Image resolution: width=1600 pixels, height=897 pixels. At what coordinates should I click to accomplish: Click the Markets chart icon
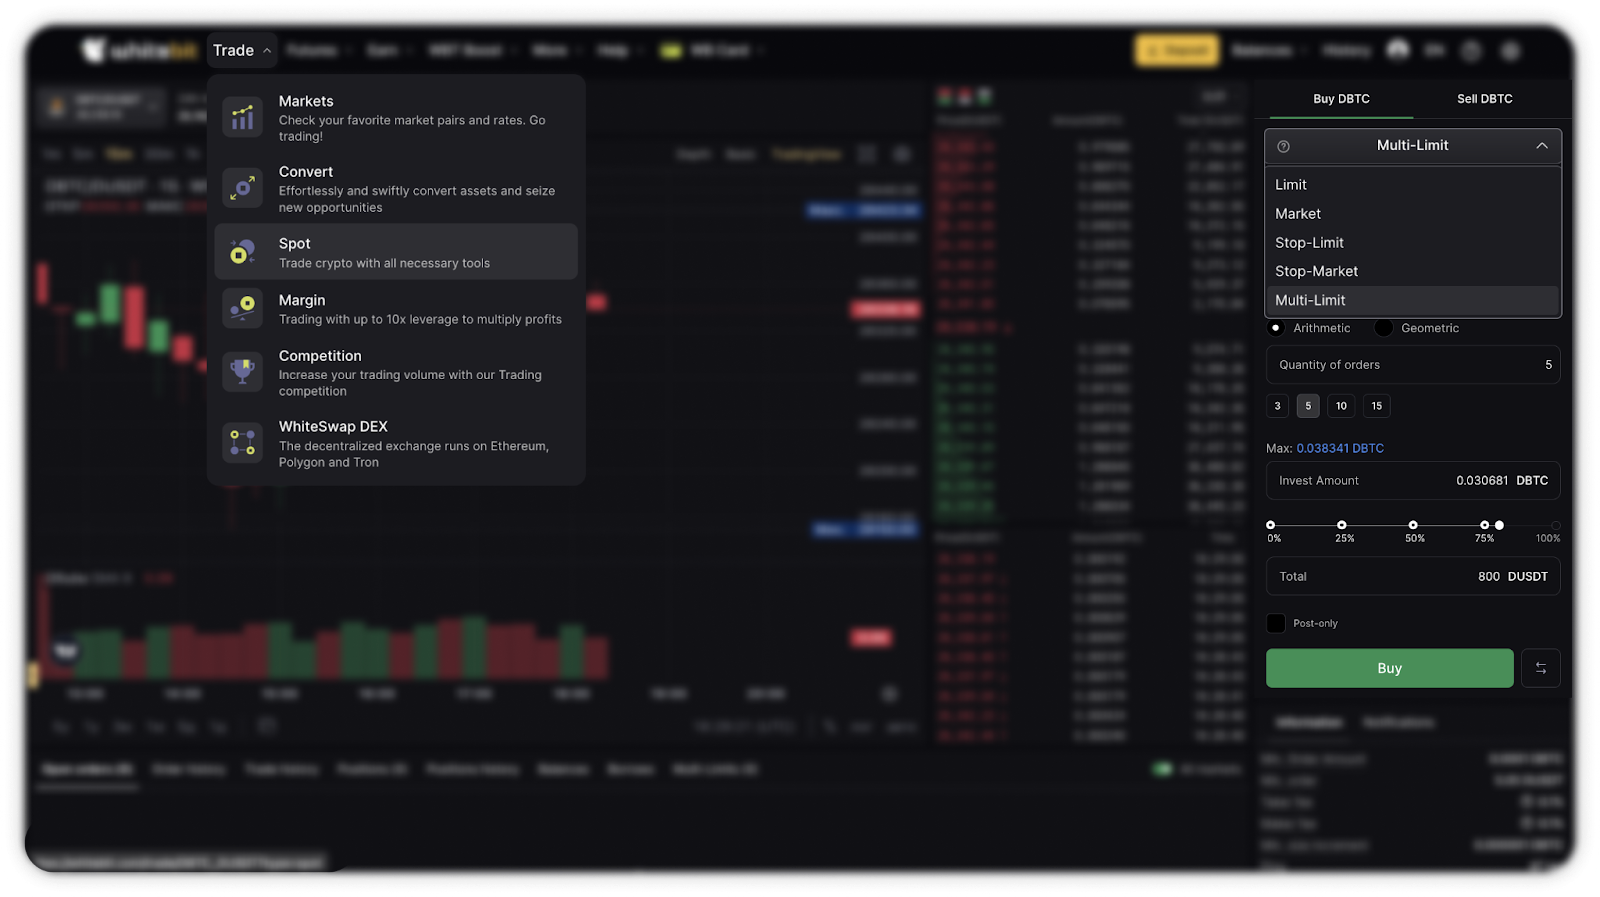(x=242, y=117)
